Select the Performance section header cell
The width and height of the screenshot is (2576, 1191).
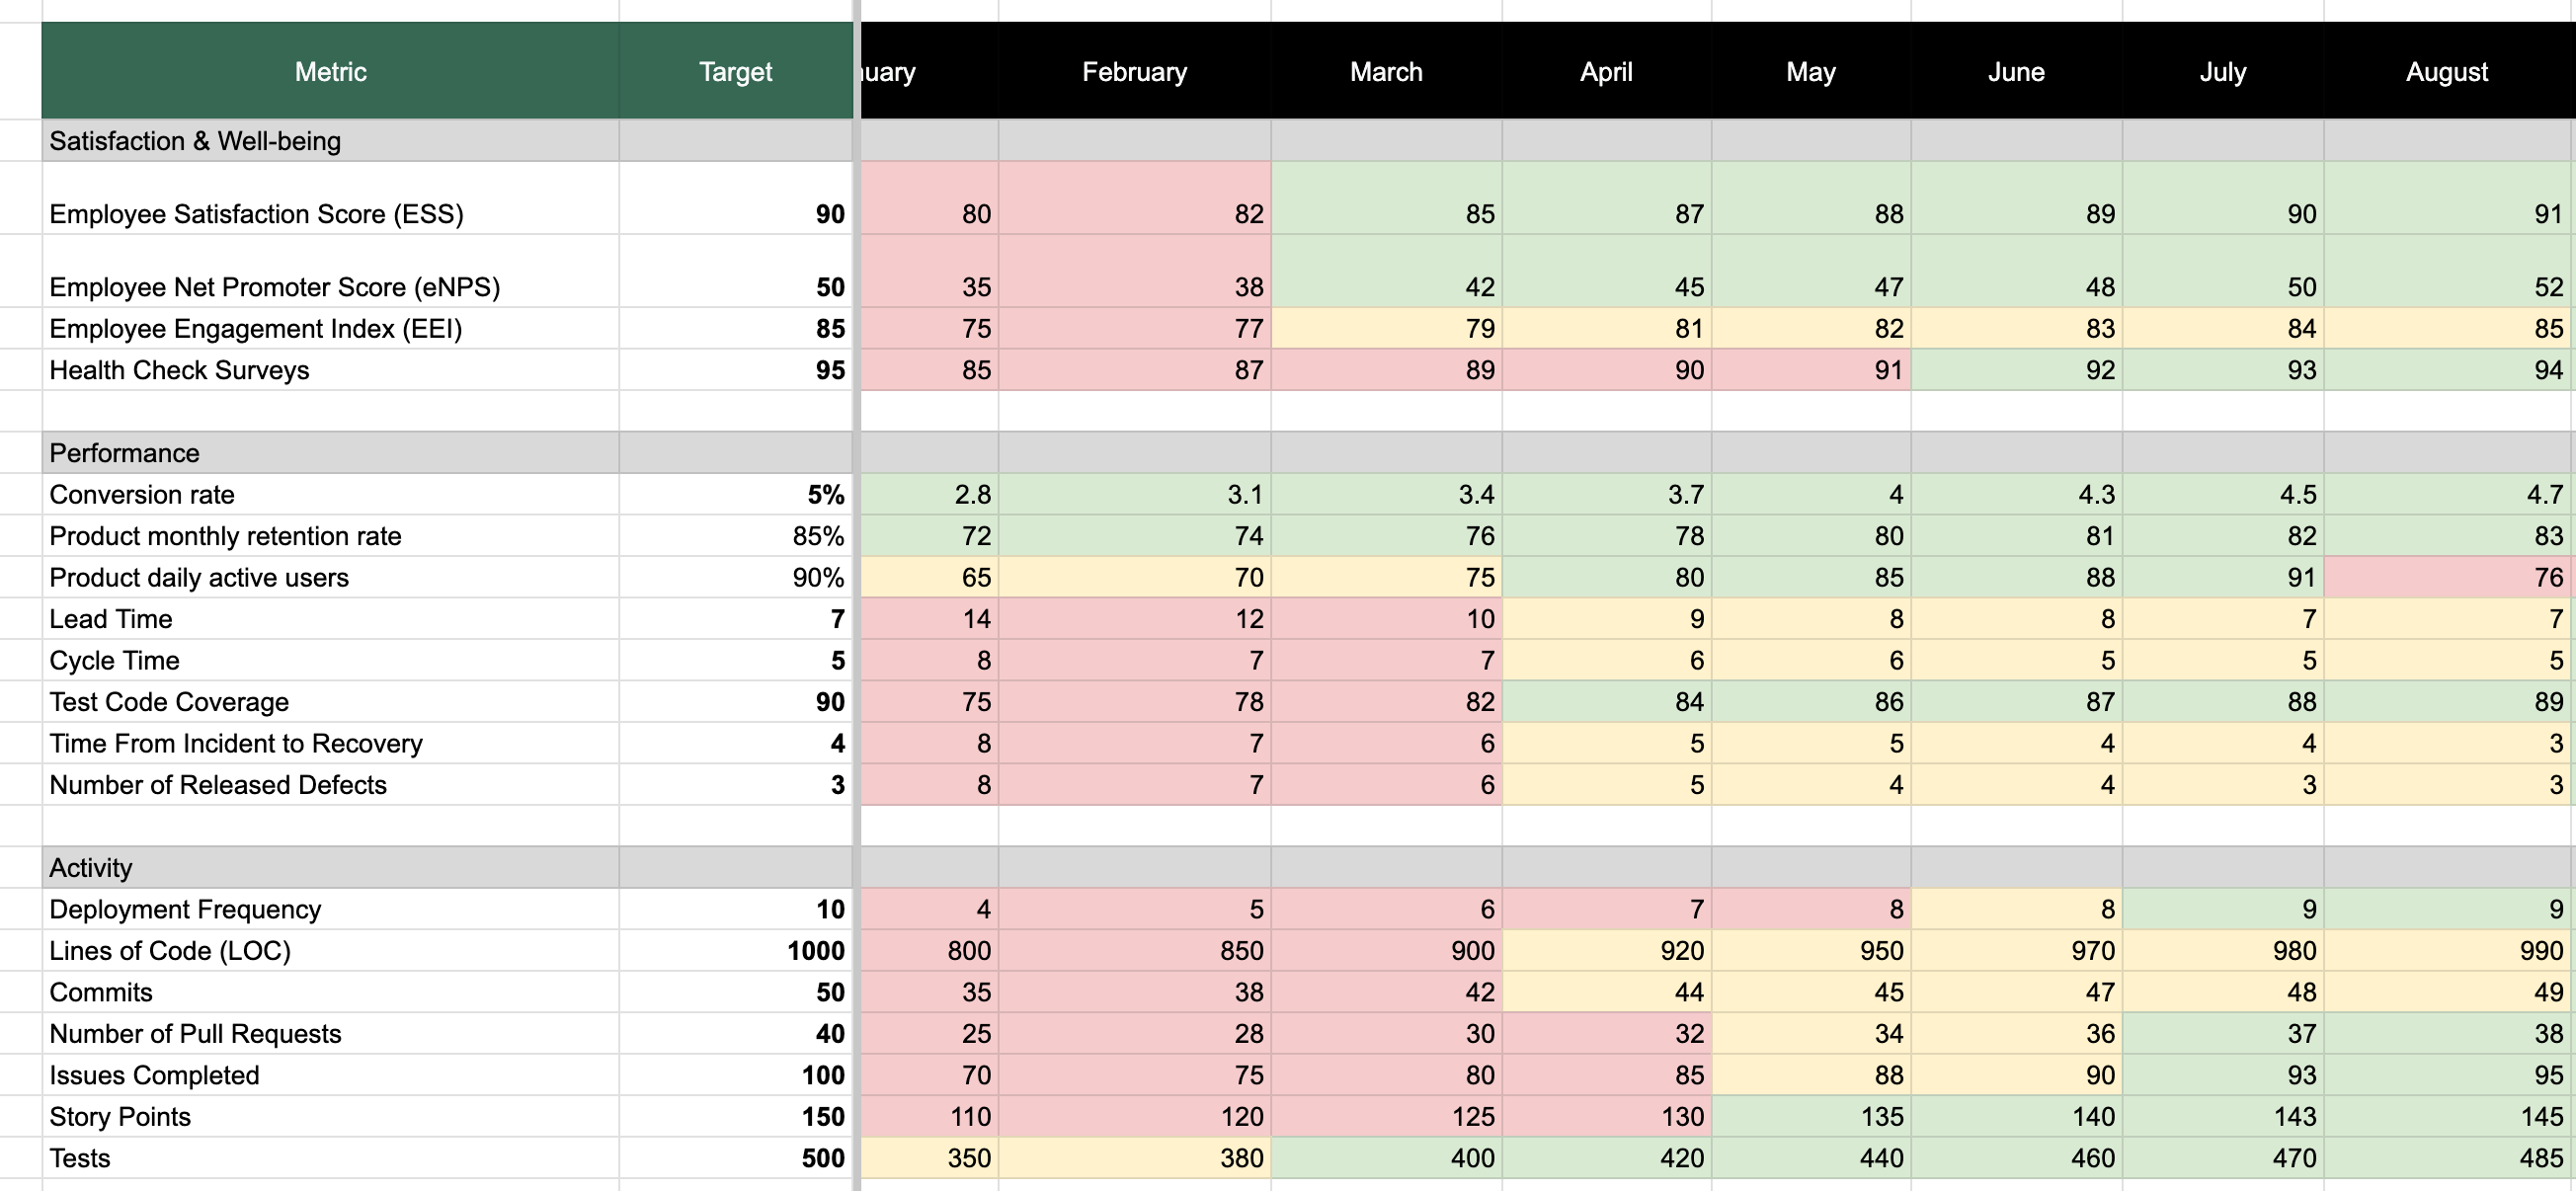point(330,453)
